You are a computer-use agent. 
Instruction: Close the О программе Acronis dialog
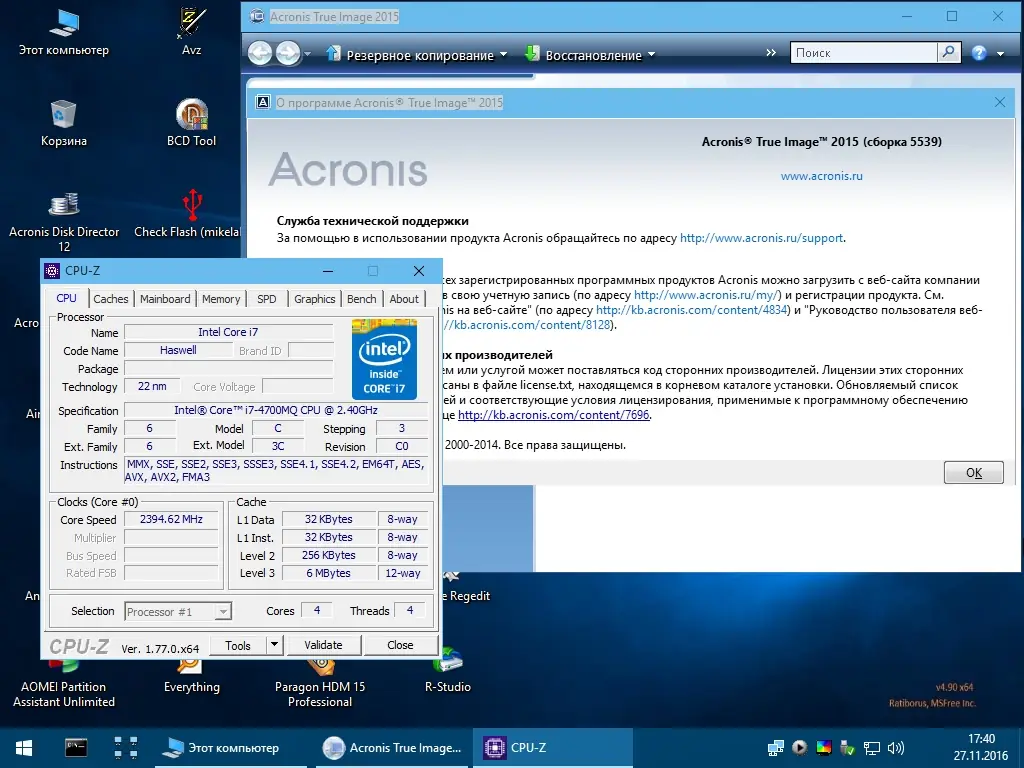pos(1000,102)
